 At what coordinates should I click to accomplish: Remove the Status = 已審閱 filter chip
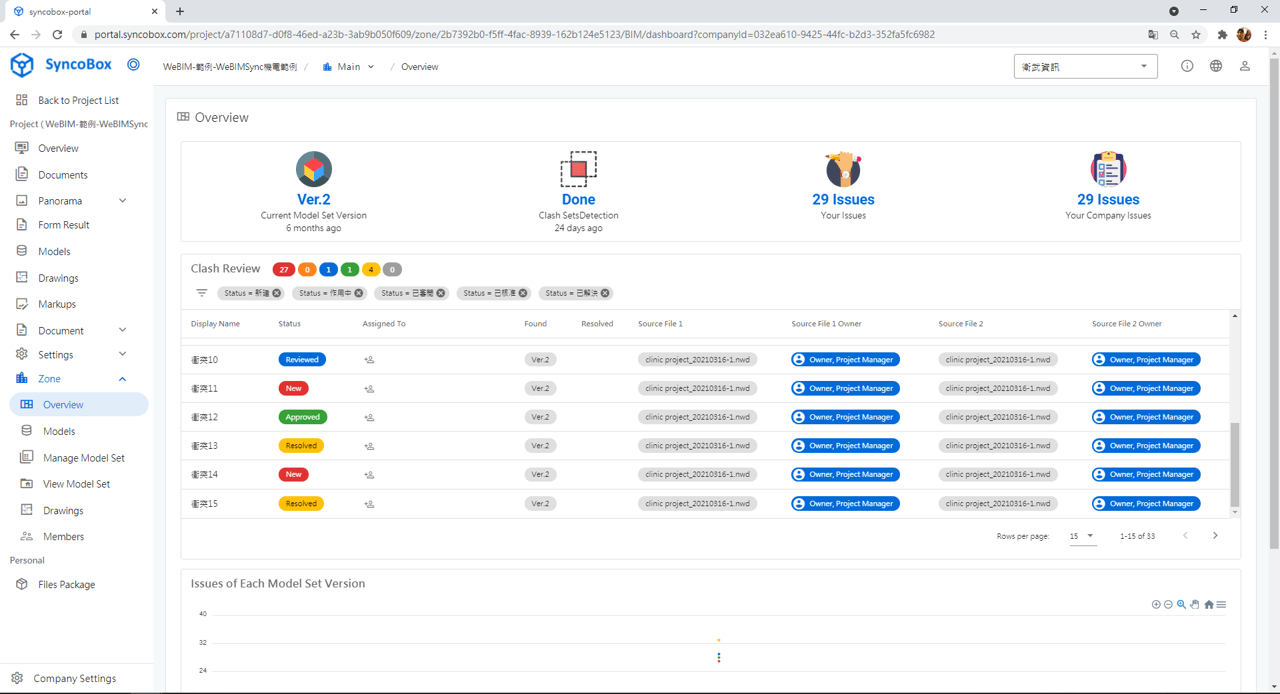[x=441, y=293]
